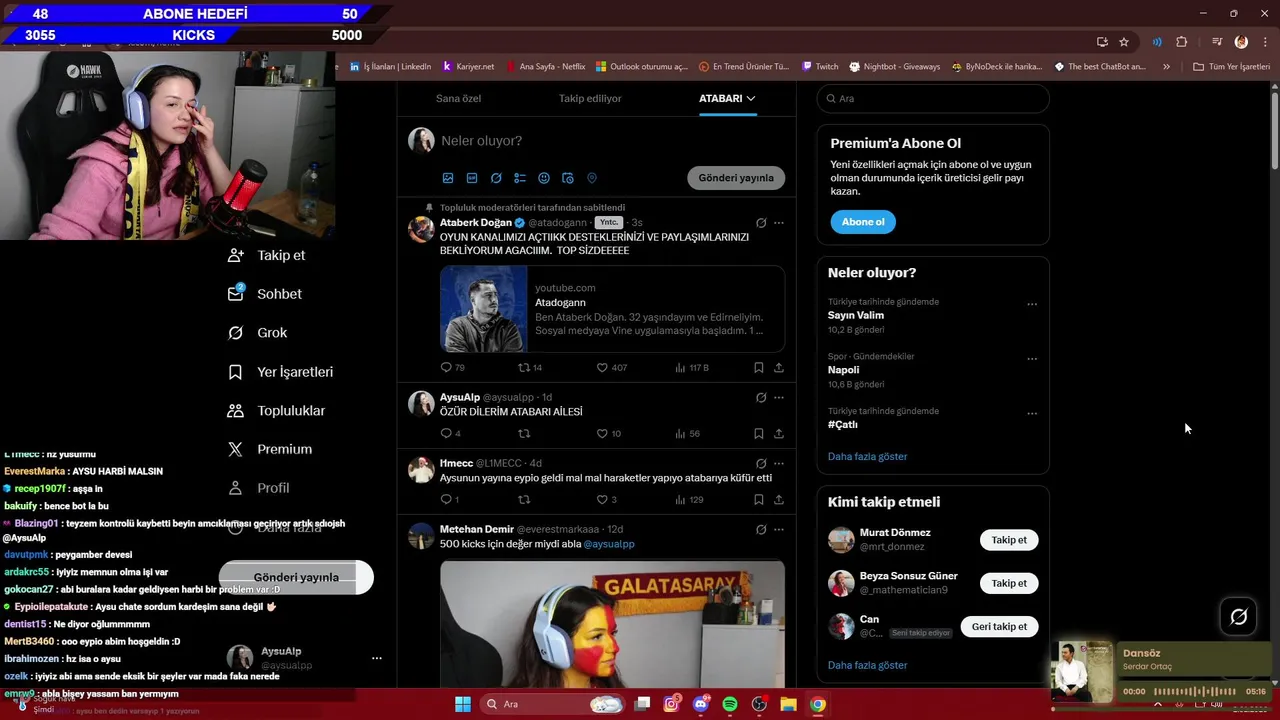Bookmark the l1mecc post
The image size is (1280, 720).
pos(759,499)
